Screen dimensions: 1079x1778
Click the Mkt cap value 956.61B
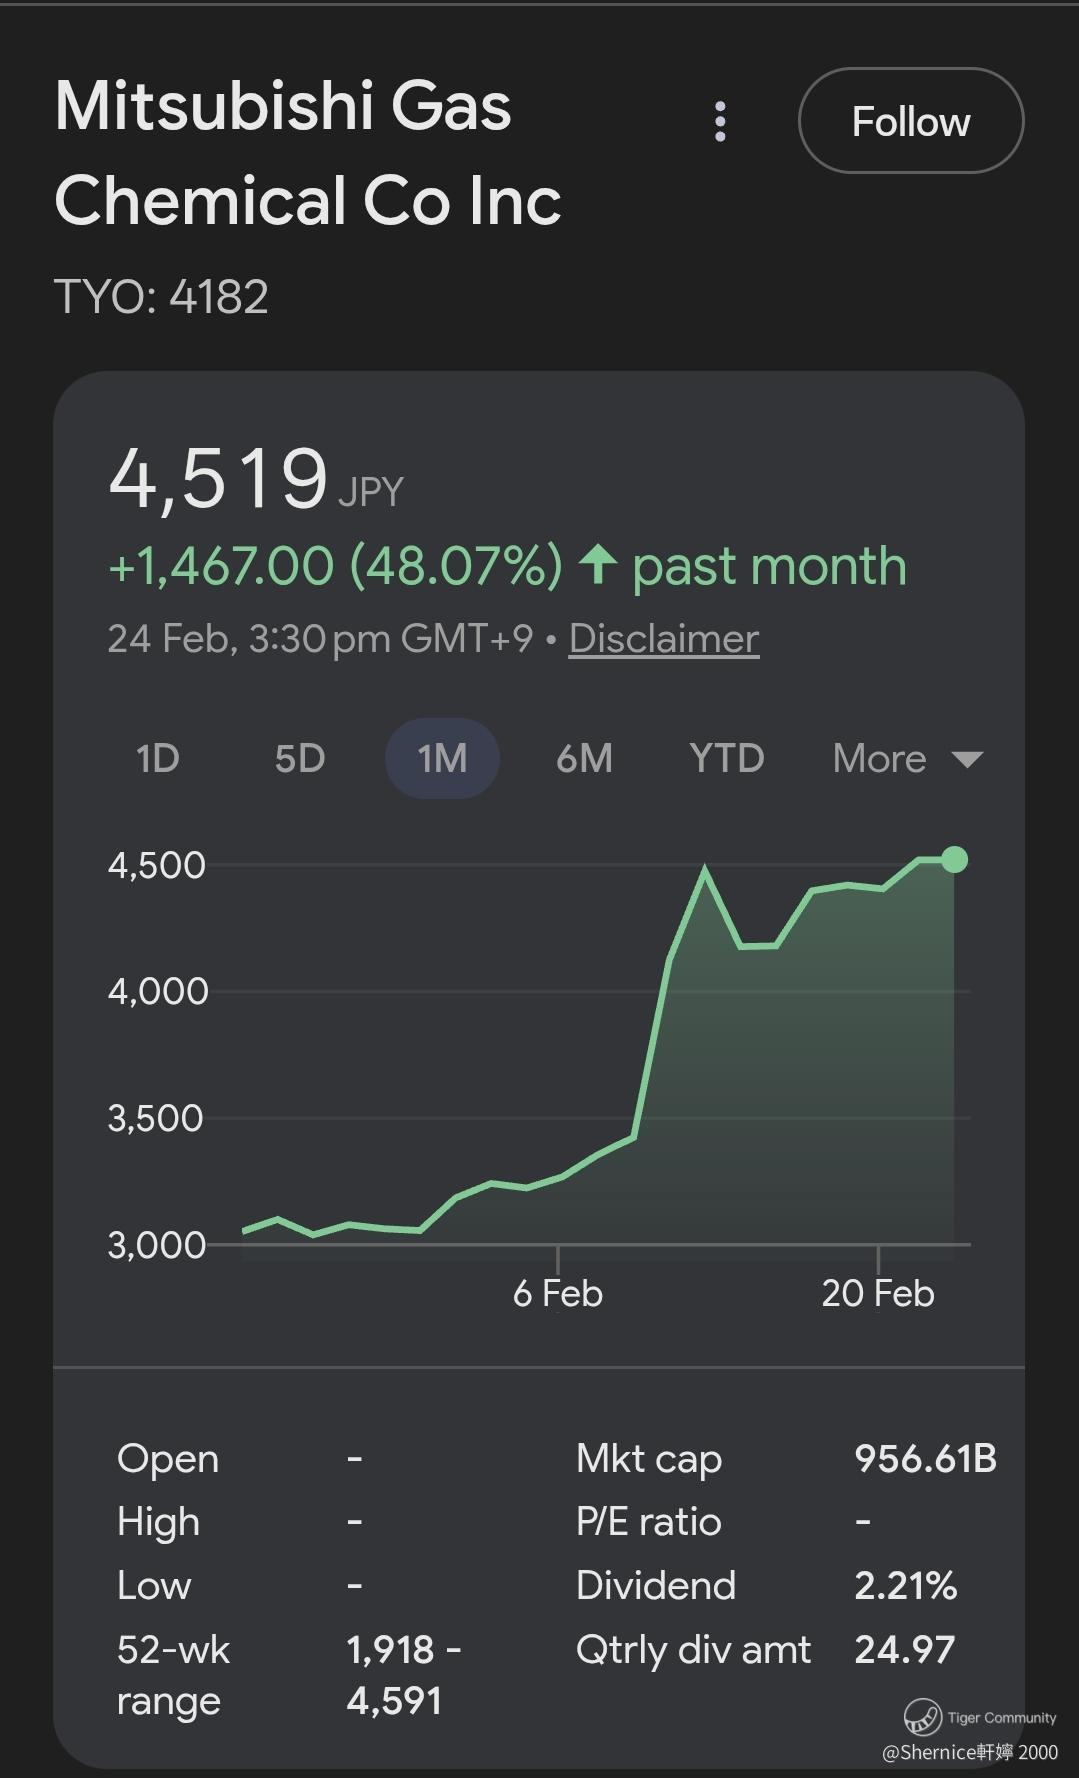925,1458
